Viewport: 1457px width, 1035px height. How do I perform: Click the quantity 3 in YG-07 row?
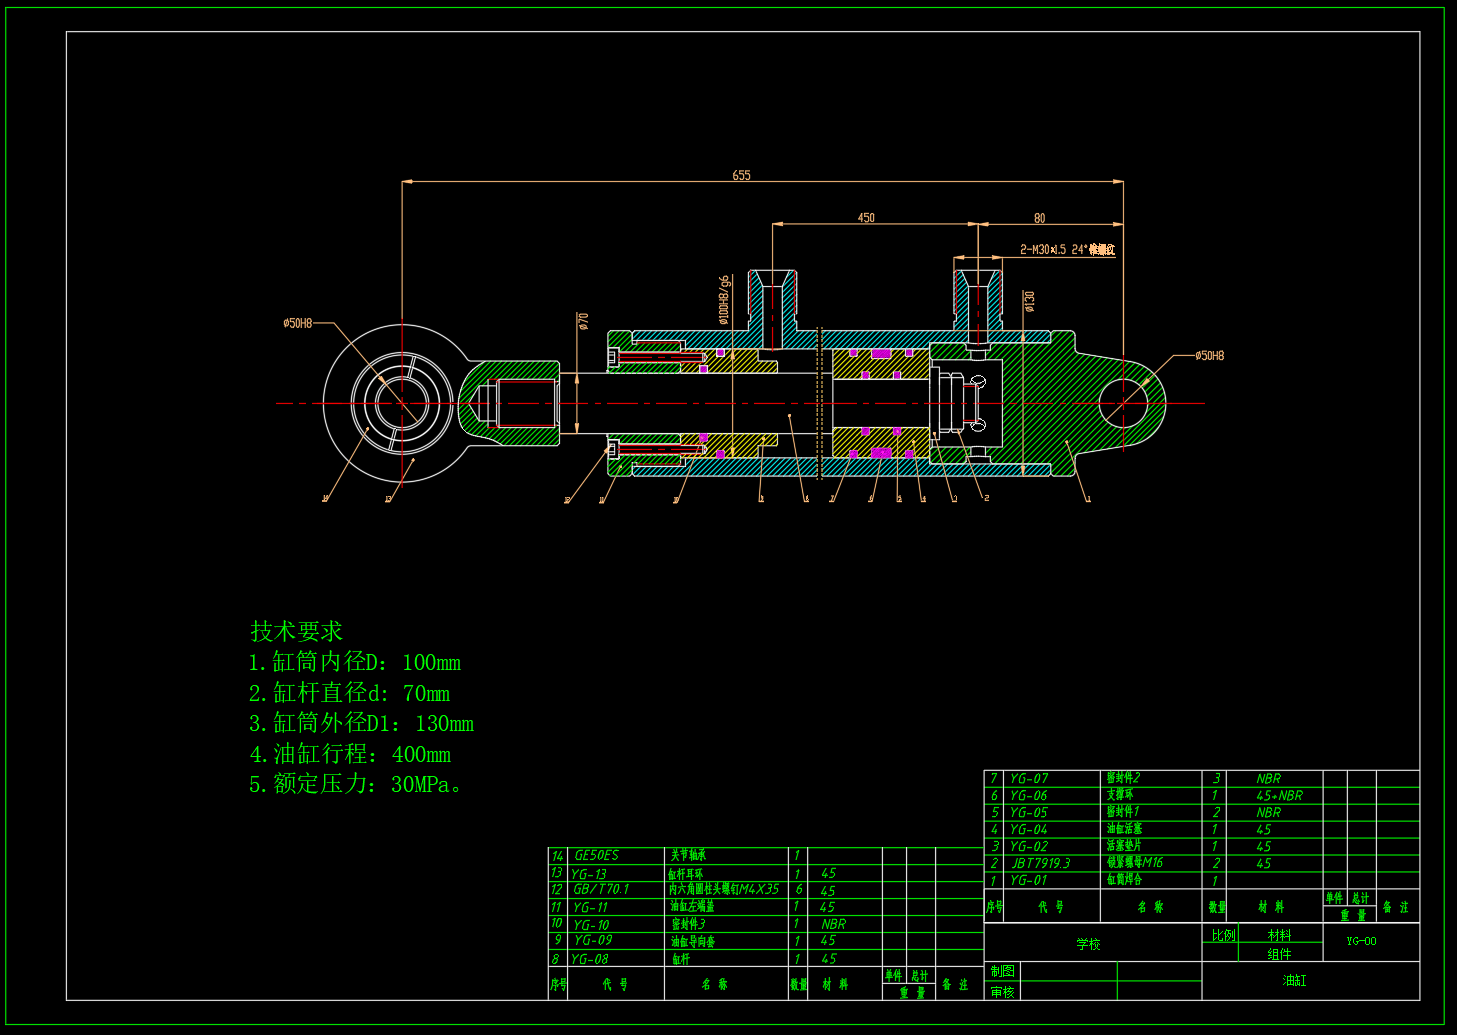[1216, 778]
